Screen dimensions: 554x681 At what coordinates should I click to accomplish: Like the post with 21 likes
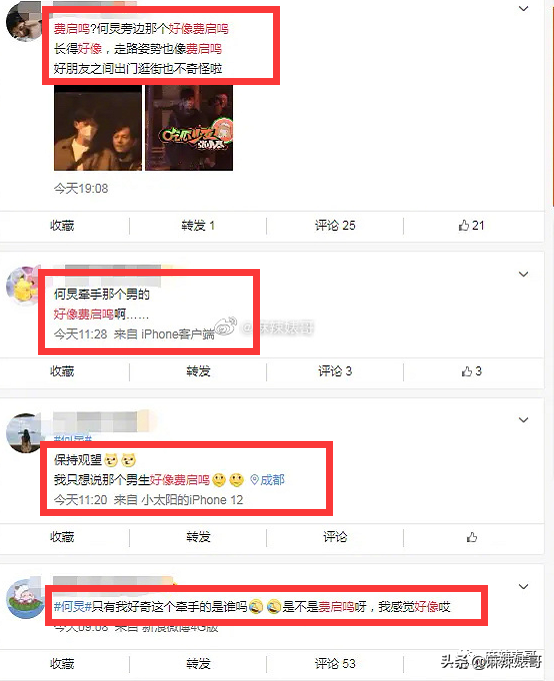coord(471,226)
